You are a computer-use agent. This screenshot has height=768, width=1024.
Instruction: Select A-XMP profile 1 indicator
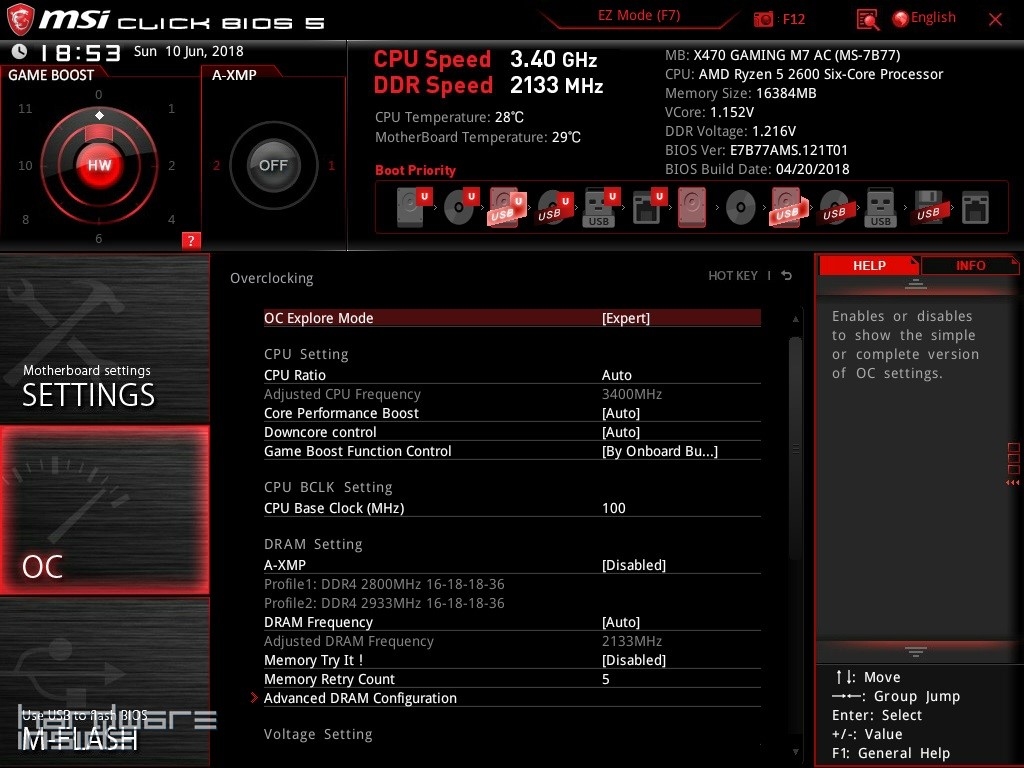click(x=331, y=166)
